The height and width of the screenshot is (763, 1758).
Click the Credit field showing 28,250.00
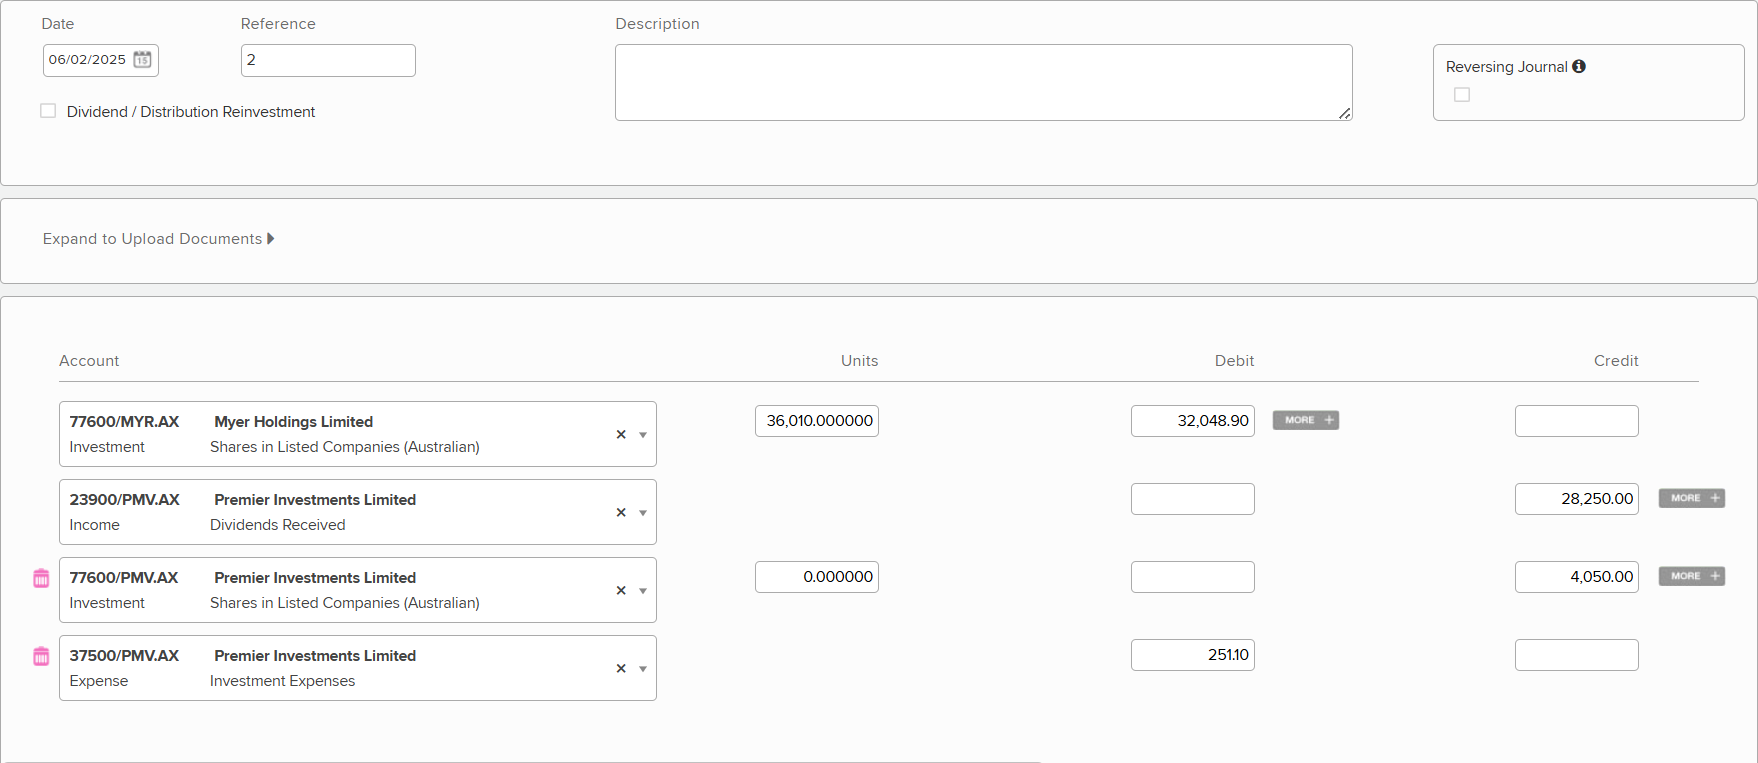[1577, 499]
